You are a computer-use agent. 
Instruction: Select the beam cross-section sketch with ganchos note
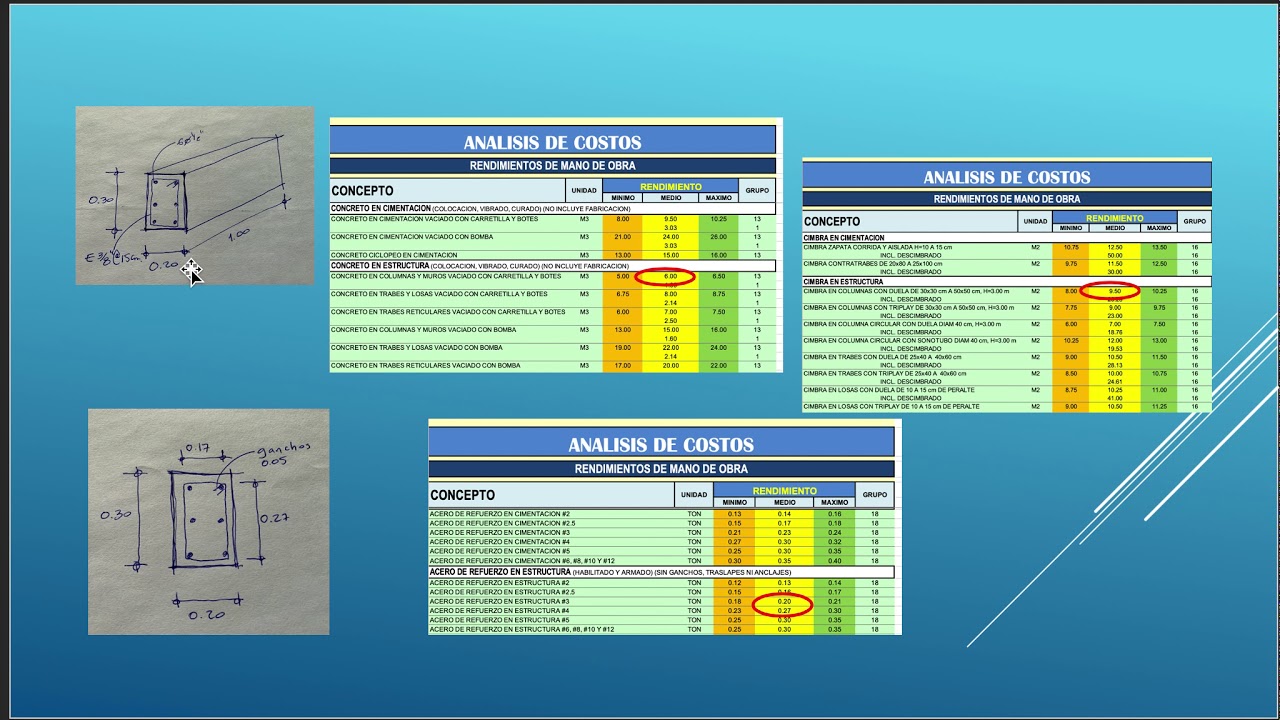pyautogui.click(x=208, y=521)
